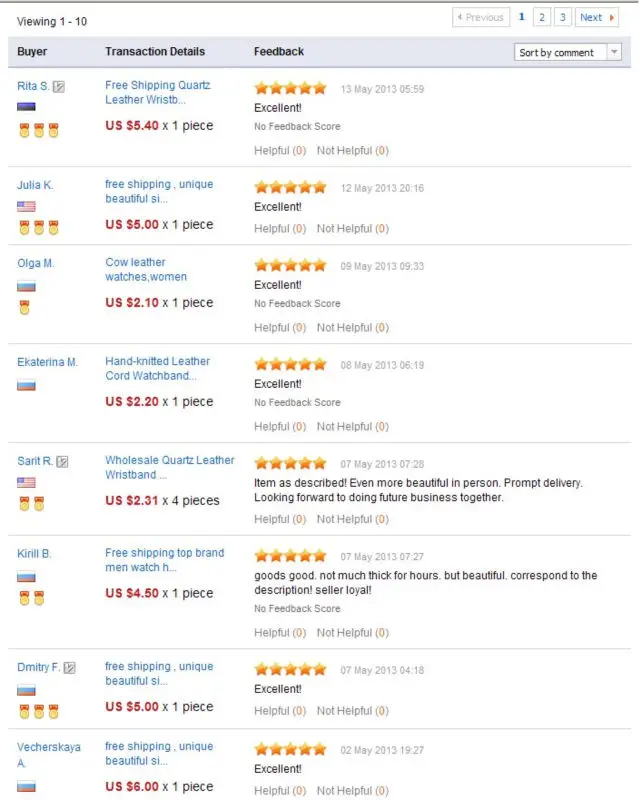Open the Sort by comment dropdown
The width and height of the screenshot is (639, 800).
568,52
